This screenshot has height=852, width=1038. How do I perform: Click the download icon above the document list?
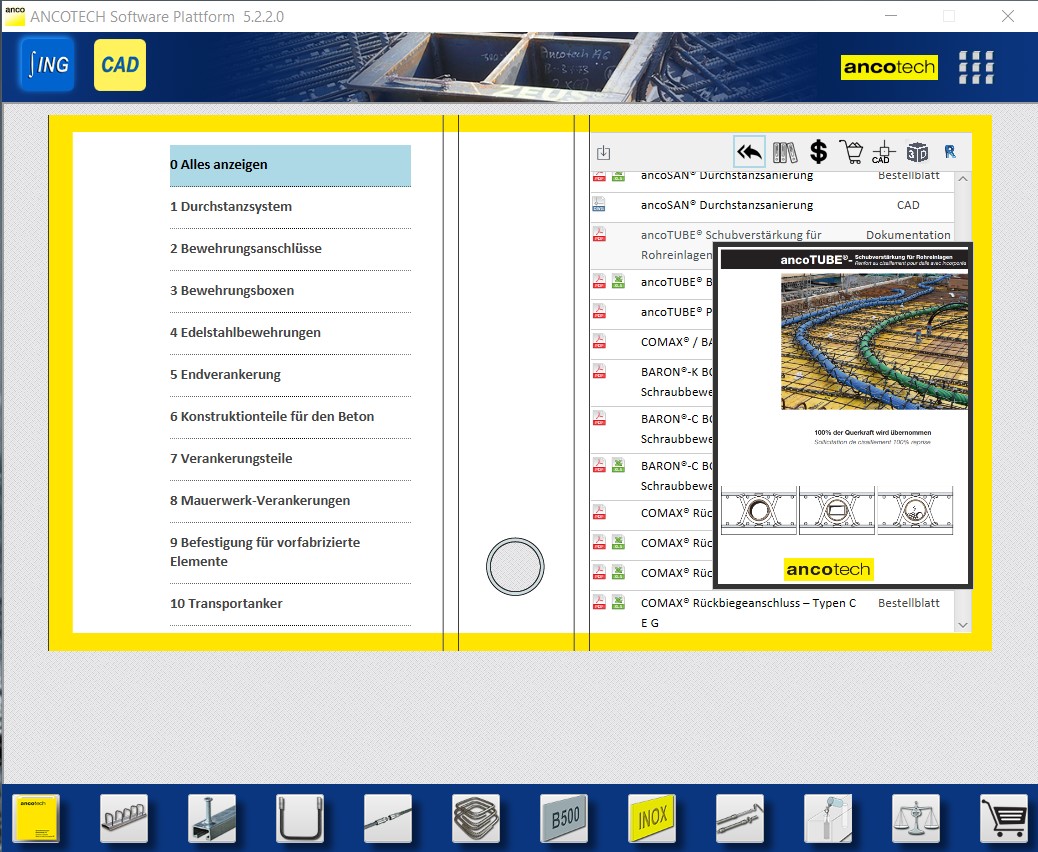(x=603, y=153)
